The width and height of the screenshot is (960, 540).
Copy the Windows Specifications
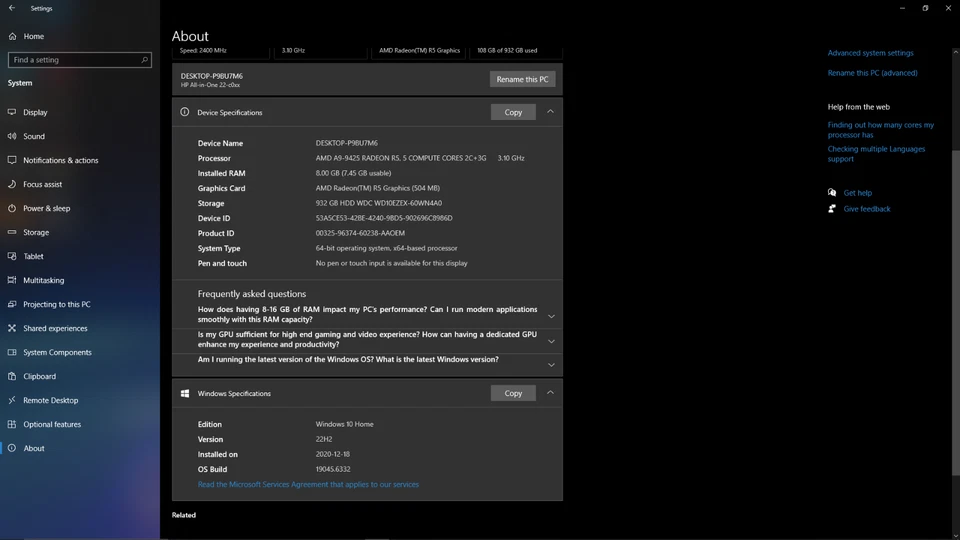[513, 393]
